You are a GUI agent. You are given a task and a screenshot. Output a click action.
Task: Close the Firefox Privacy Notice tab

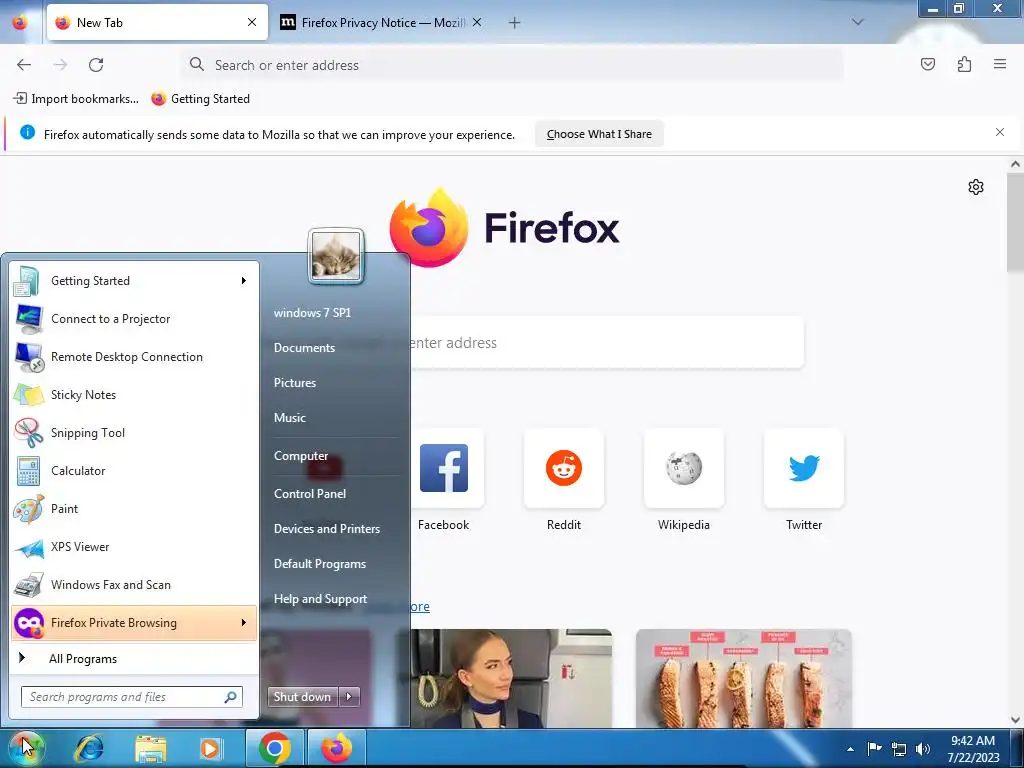[477, 22]
